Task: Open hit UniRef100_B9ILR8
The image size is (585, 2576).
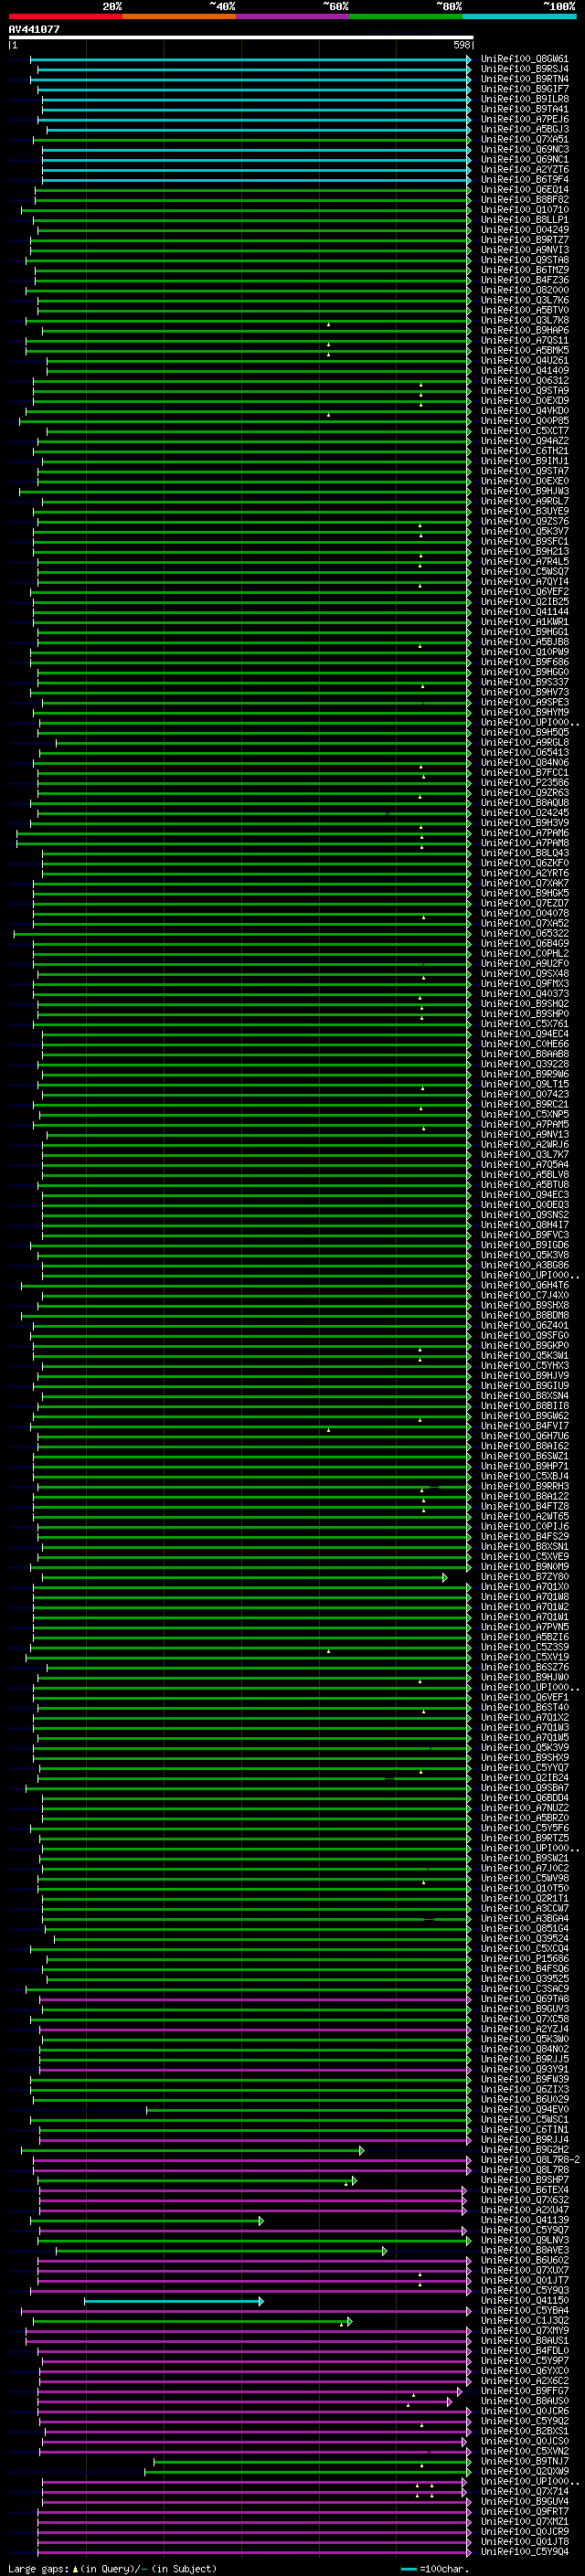Action: click(x=525, y=99)
